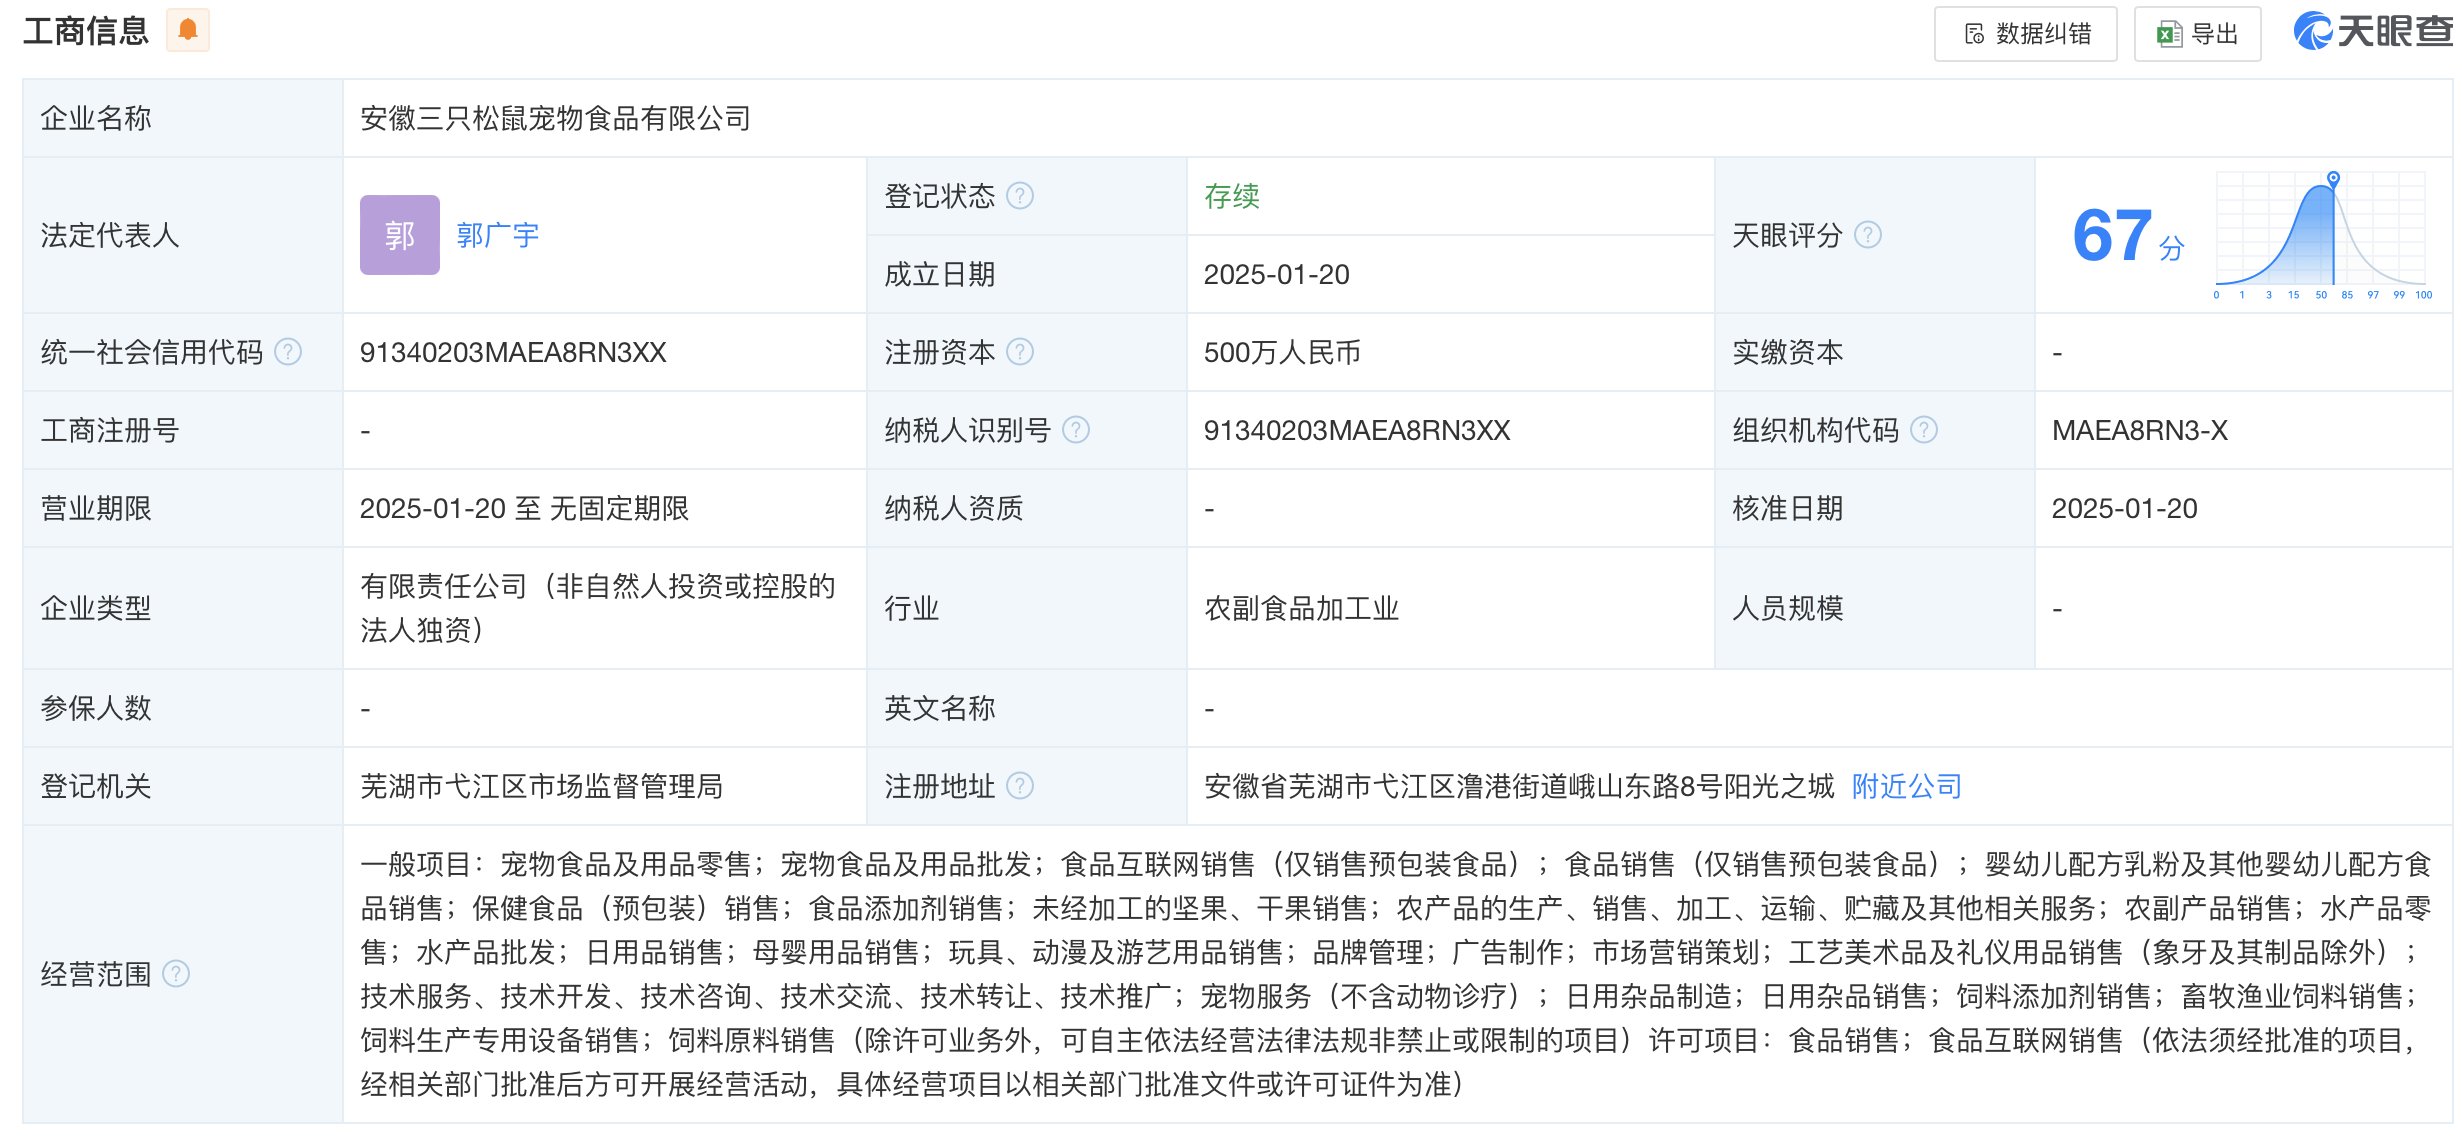This screenshot has width=2462, height=1140.
Task: Open the 附近公司 nearby companies link
Action: click(x=1906, y=786)
